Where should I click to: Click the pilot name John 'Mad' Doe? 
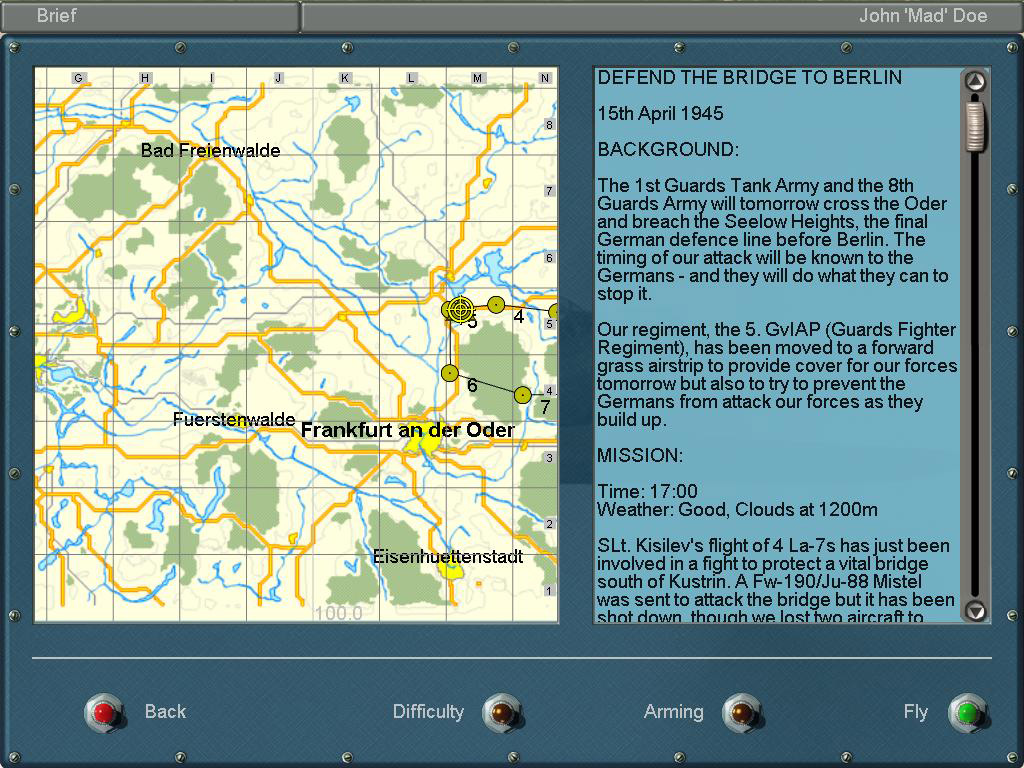[x=923, y=15]
